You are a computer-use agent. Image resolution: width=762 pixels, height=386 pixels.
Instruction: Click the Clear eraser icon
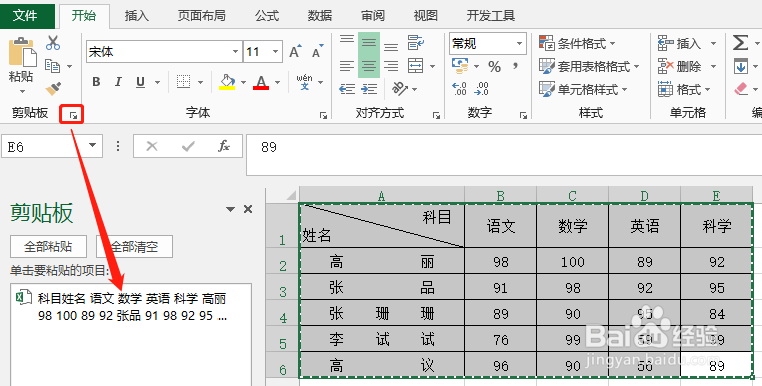(x=741, y=88)
